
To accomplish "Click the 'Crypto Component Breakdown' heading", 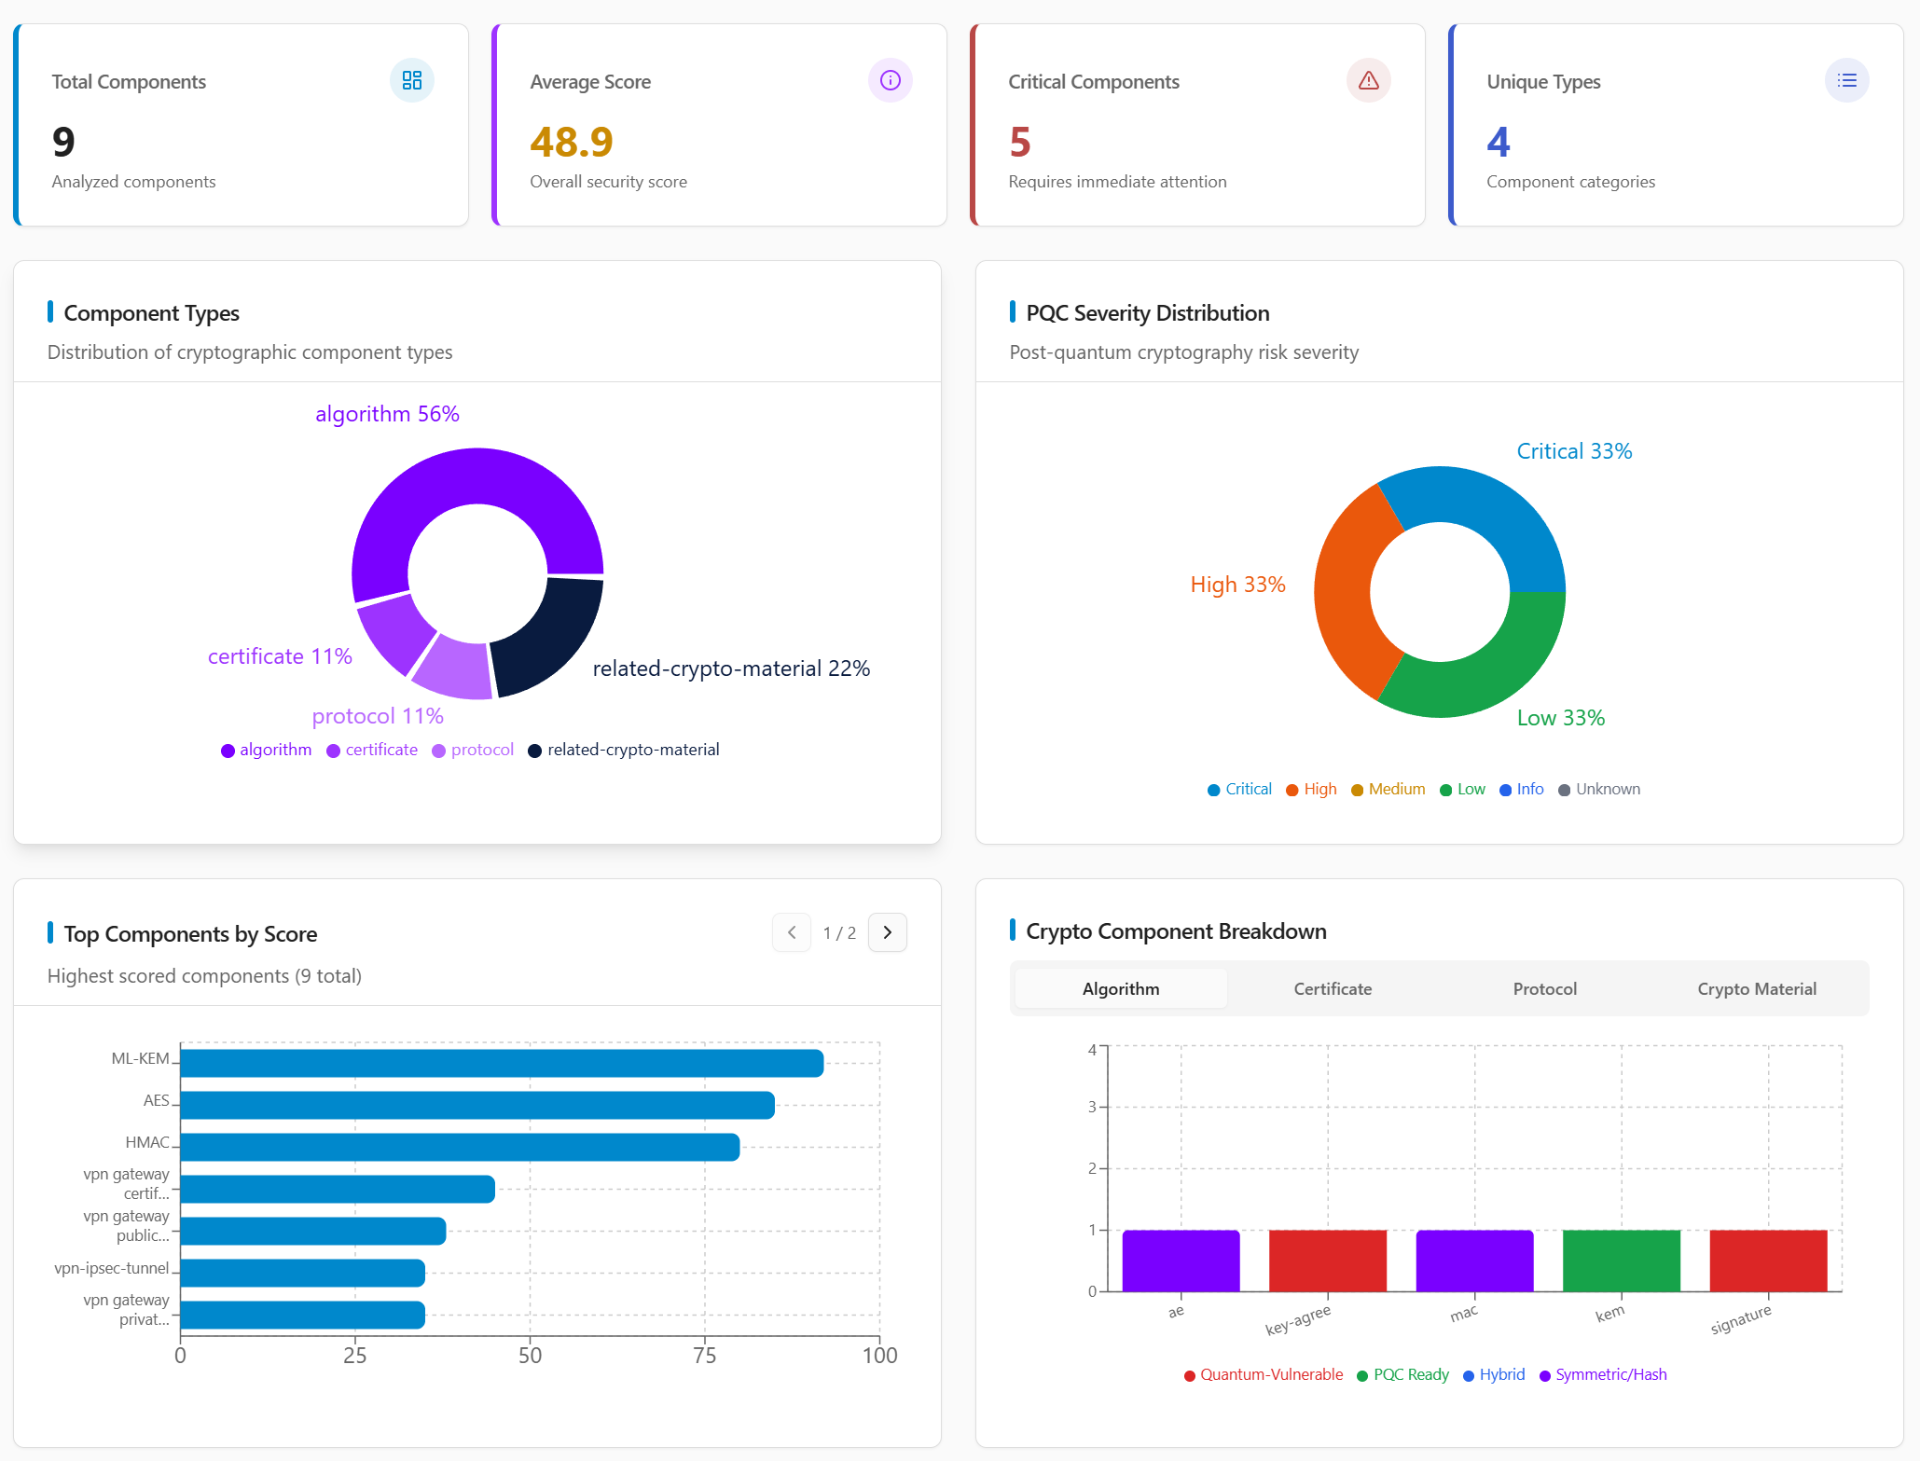I will coord(1176,931).
